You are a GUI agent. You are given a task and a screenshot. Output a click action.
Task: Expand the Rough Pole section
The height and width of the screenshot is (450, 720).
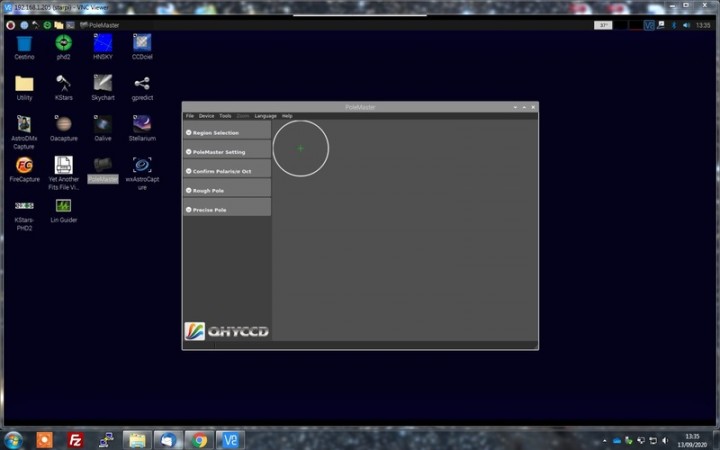pos(227,190)
